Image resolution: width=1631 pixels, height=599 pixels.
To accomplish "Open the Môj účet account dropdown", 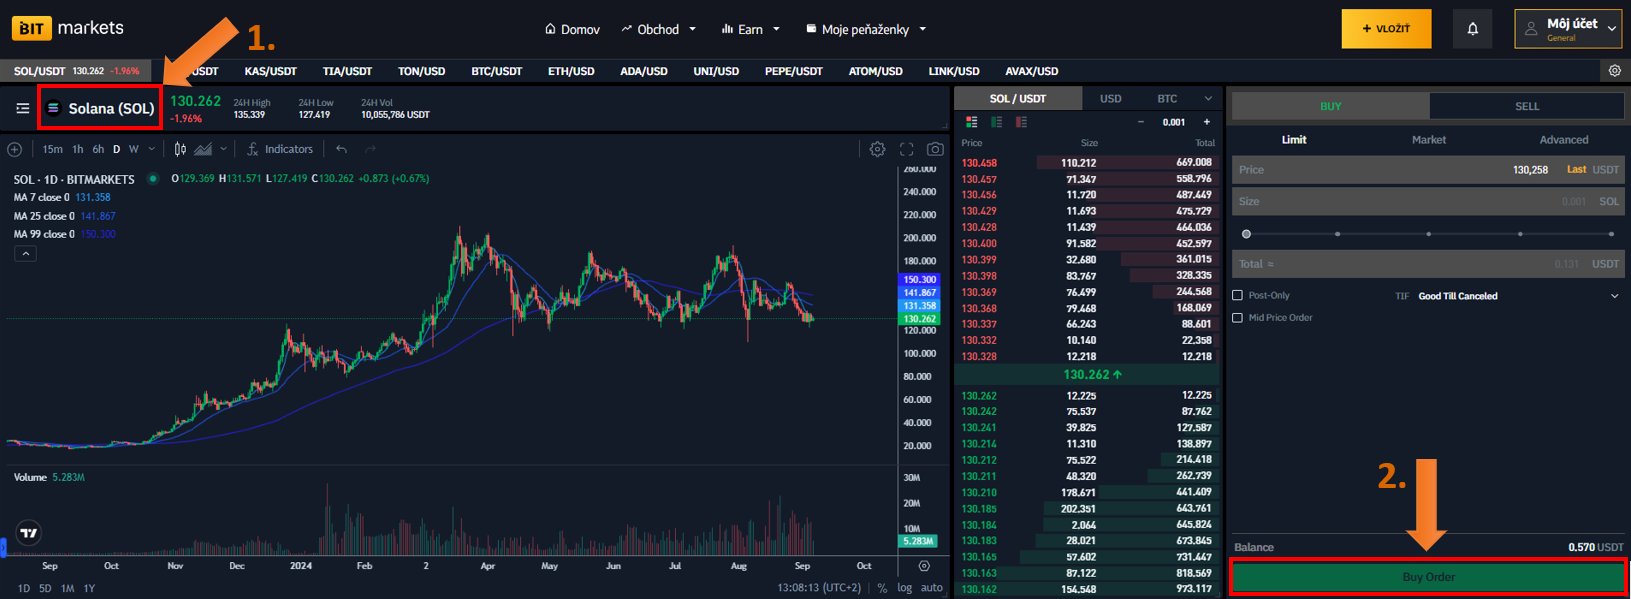I will point(1567,29).
